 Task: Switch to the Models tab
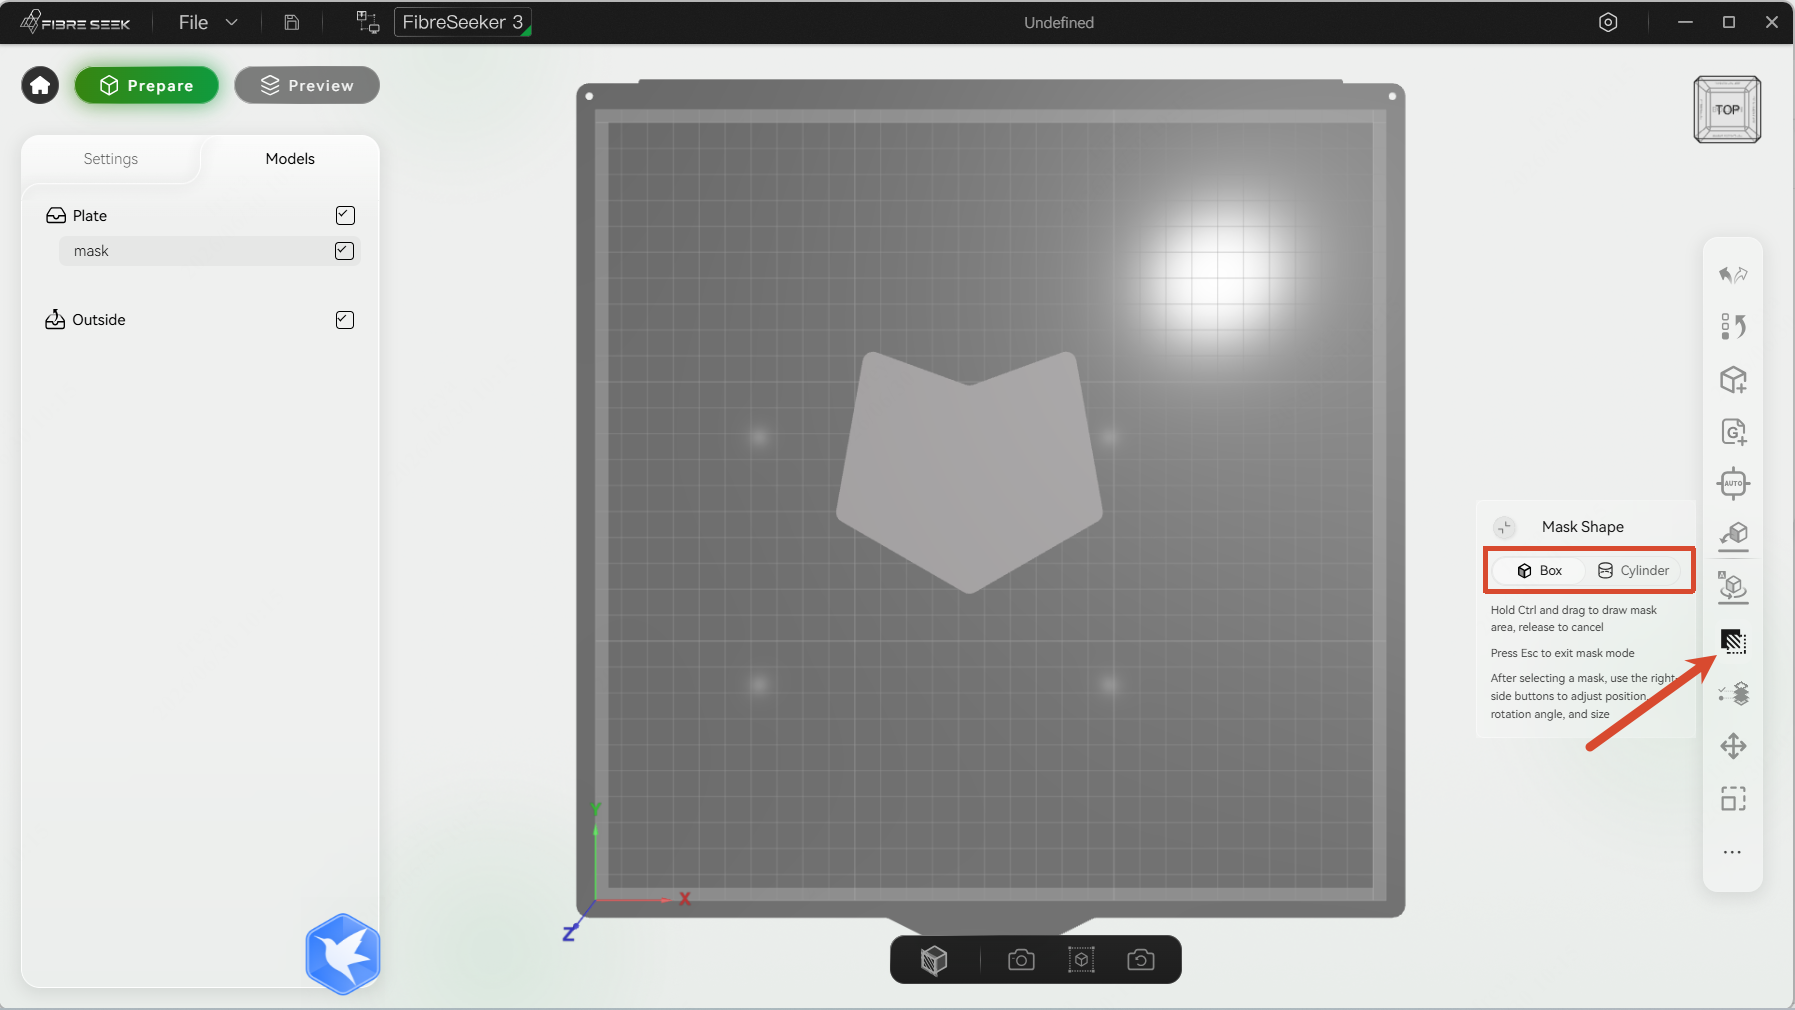tap(290, 159)
